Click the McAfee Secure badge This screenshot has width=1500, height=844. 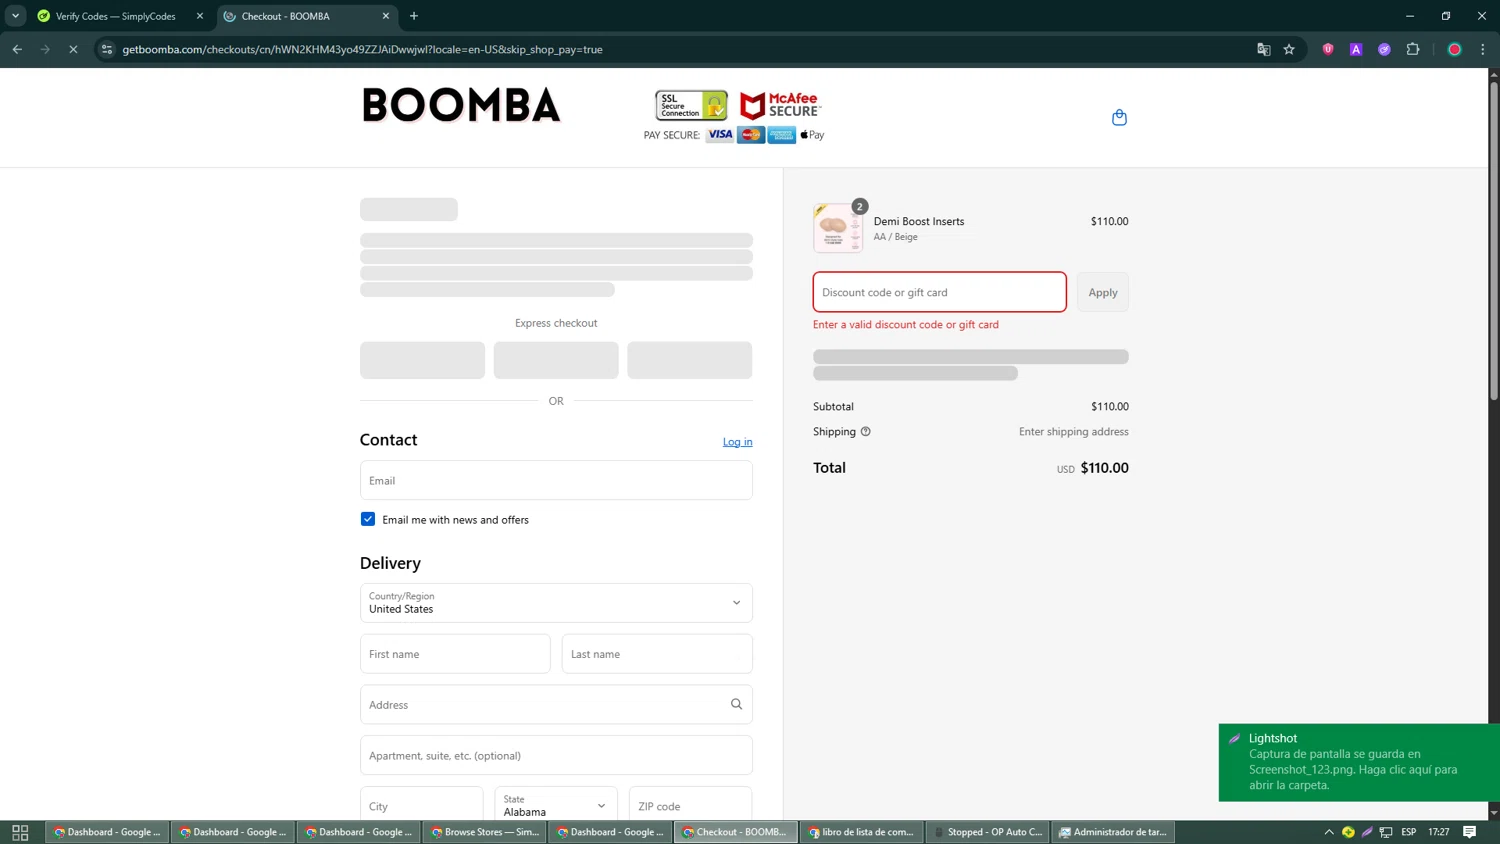pyautogui.click(x=780, y=105)
